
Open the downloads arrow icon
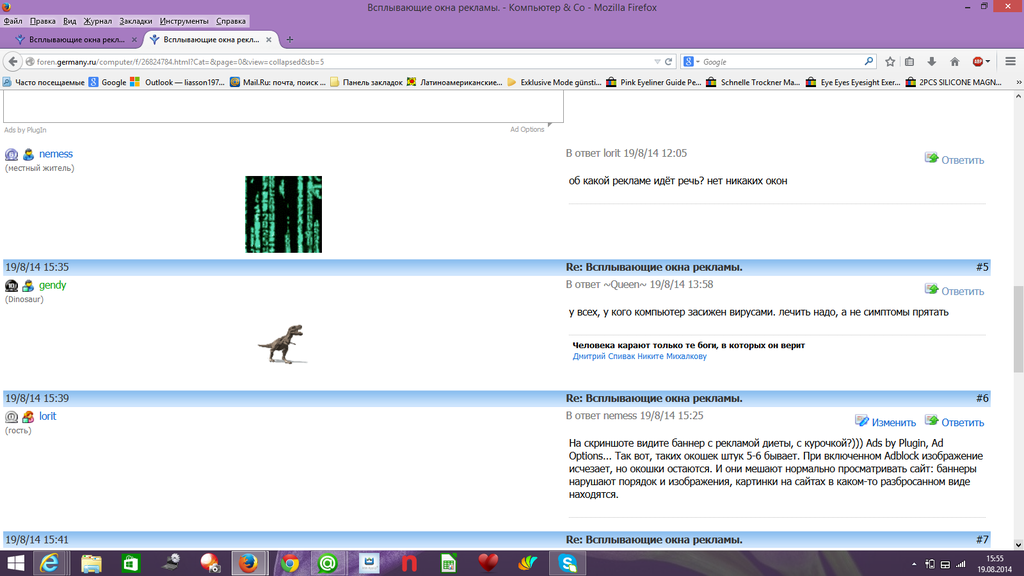pos(932,61)
